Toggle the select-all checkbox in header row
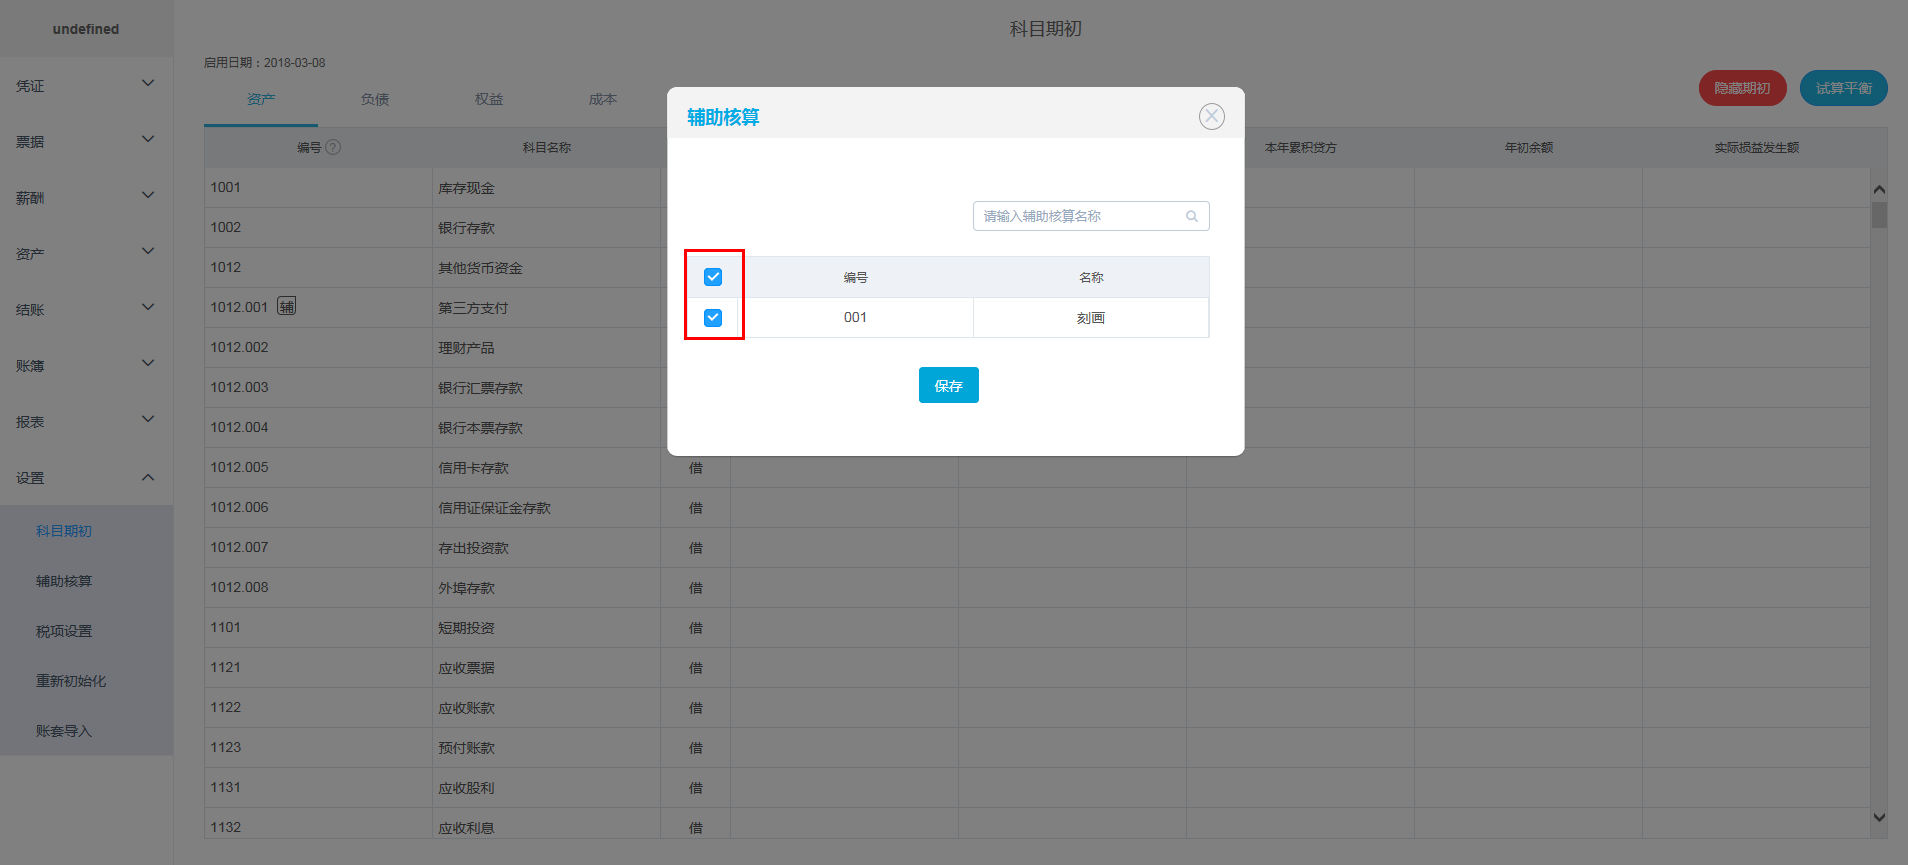Screen dimensions: 1908x865 click(713, 277)
